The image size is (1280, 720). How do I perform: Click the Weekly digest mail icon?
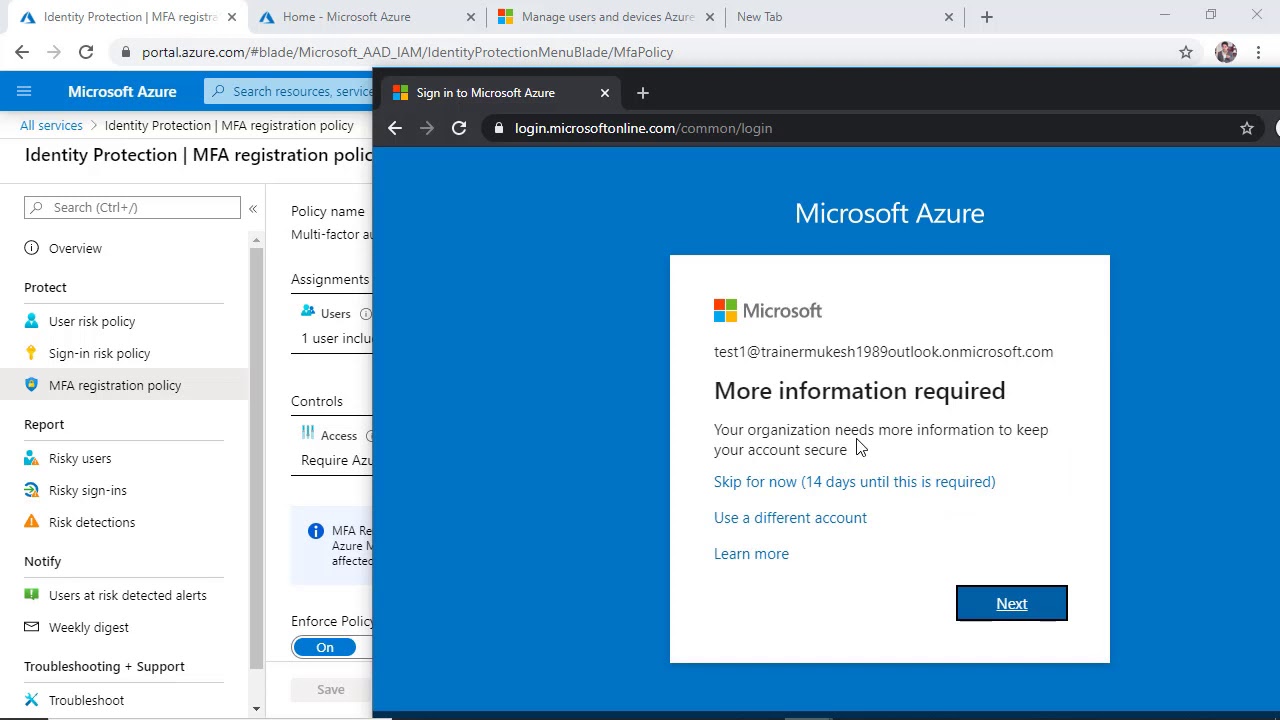[x=32, y=627]
